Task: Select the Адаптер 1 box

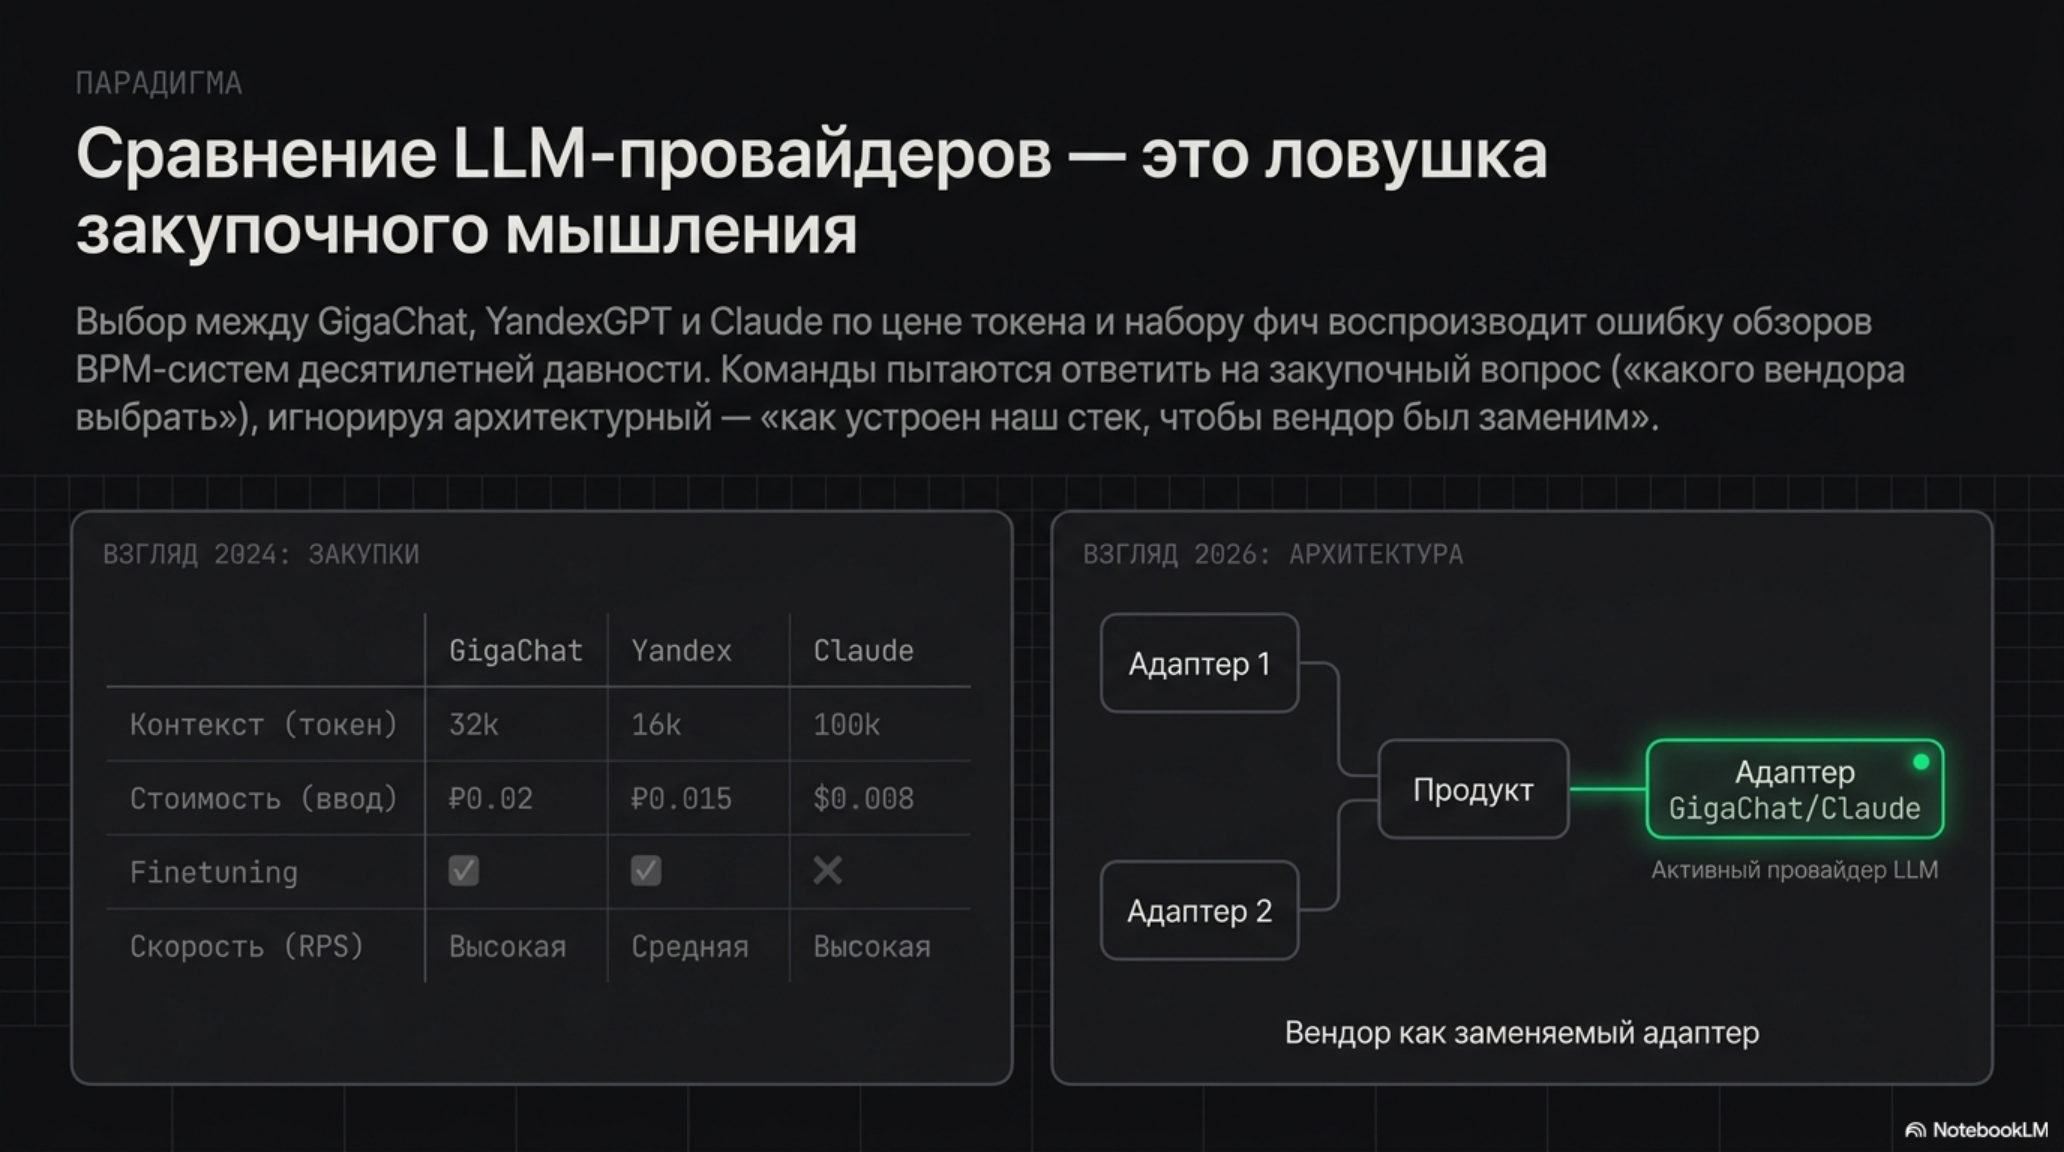Action: coord(1199,663)
